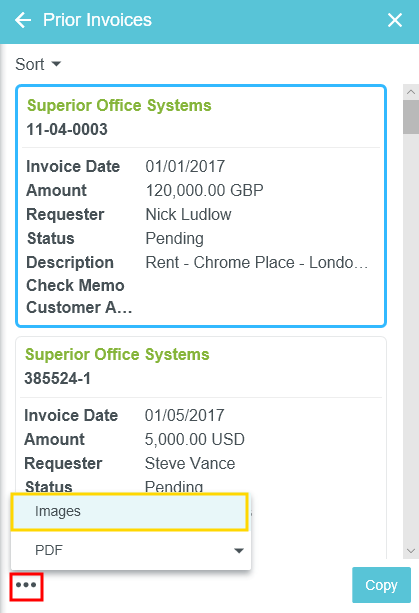Click the Copy button
Viewport: 419px width, 613px height.
[381, 585]
